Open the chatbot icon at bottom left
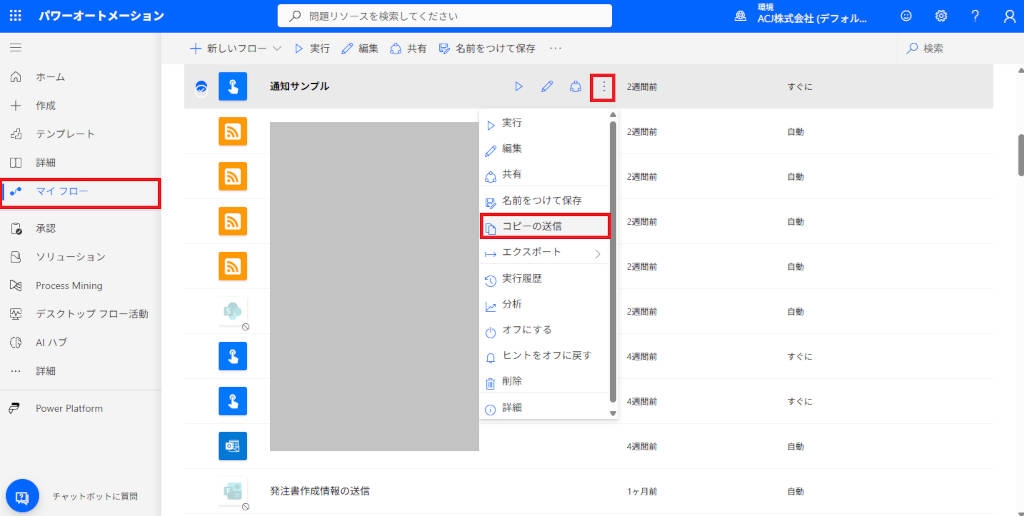Screen dimensions: 1024x516 [22, 496]
